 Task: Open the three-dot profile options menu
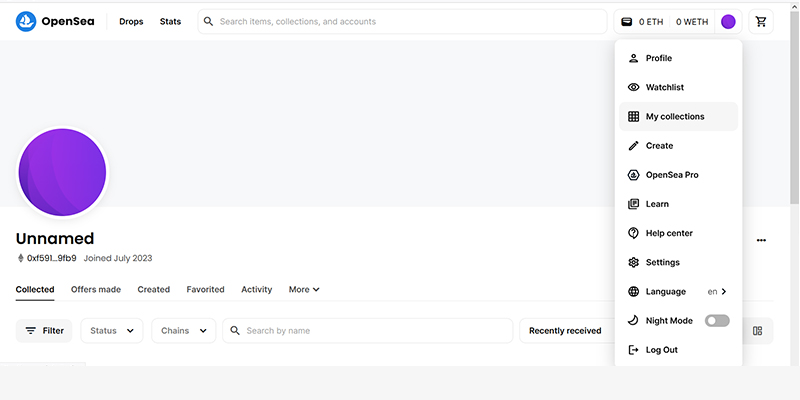[761, 240]
